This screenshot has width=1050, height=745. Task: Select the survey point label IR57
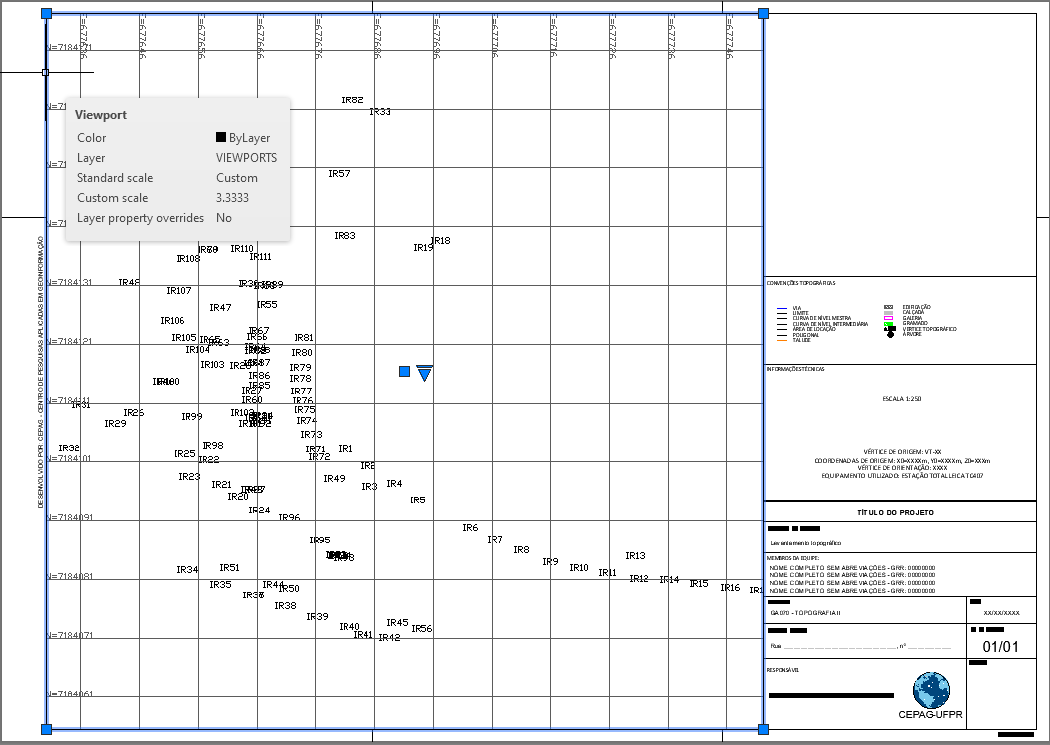[x=339, y=174]
